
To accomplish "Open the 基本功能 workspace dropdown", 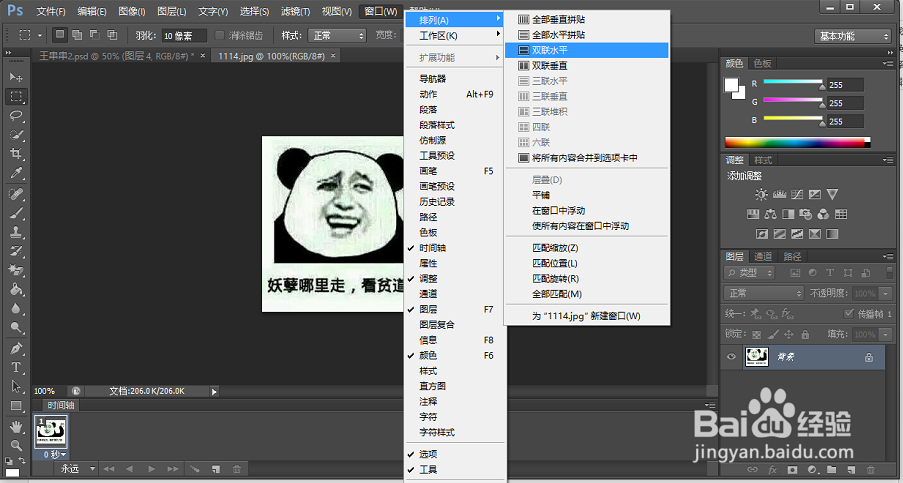I will point(853,36).
